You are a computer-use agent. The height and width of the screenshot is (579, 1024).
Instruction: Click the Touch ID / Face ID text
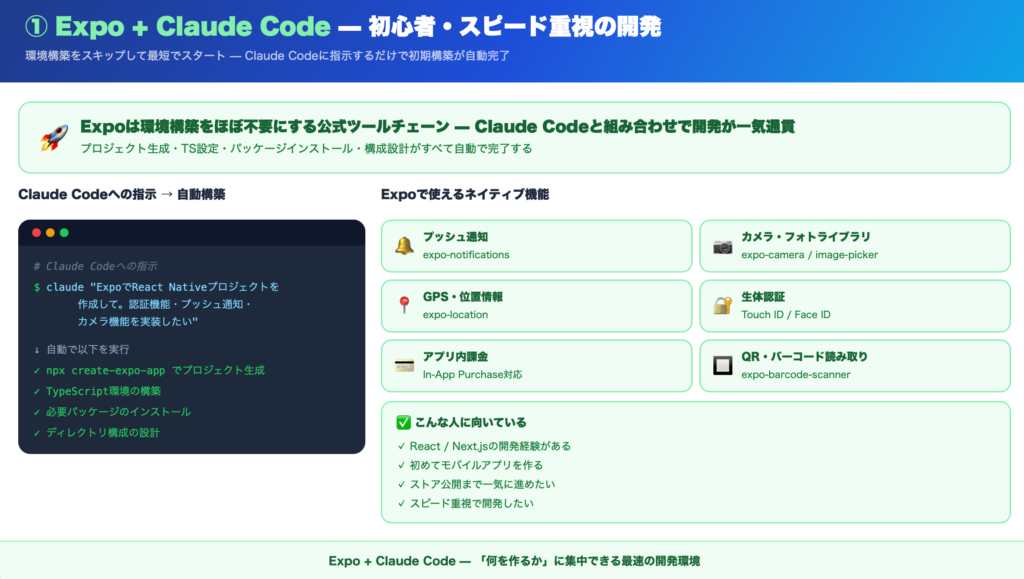[x=785, y=315]
